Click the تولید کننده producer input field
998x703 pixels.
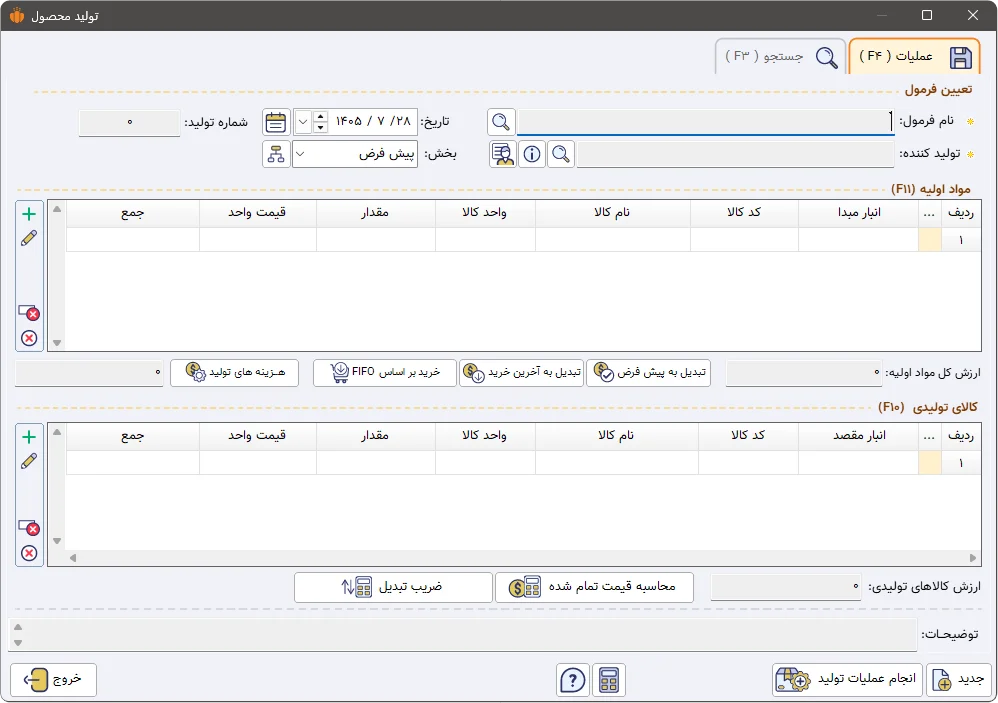point(735,154)
